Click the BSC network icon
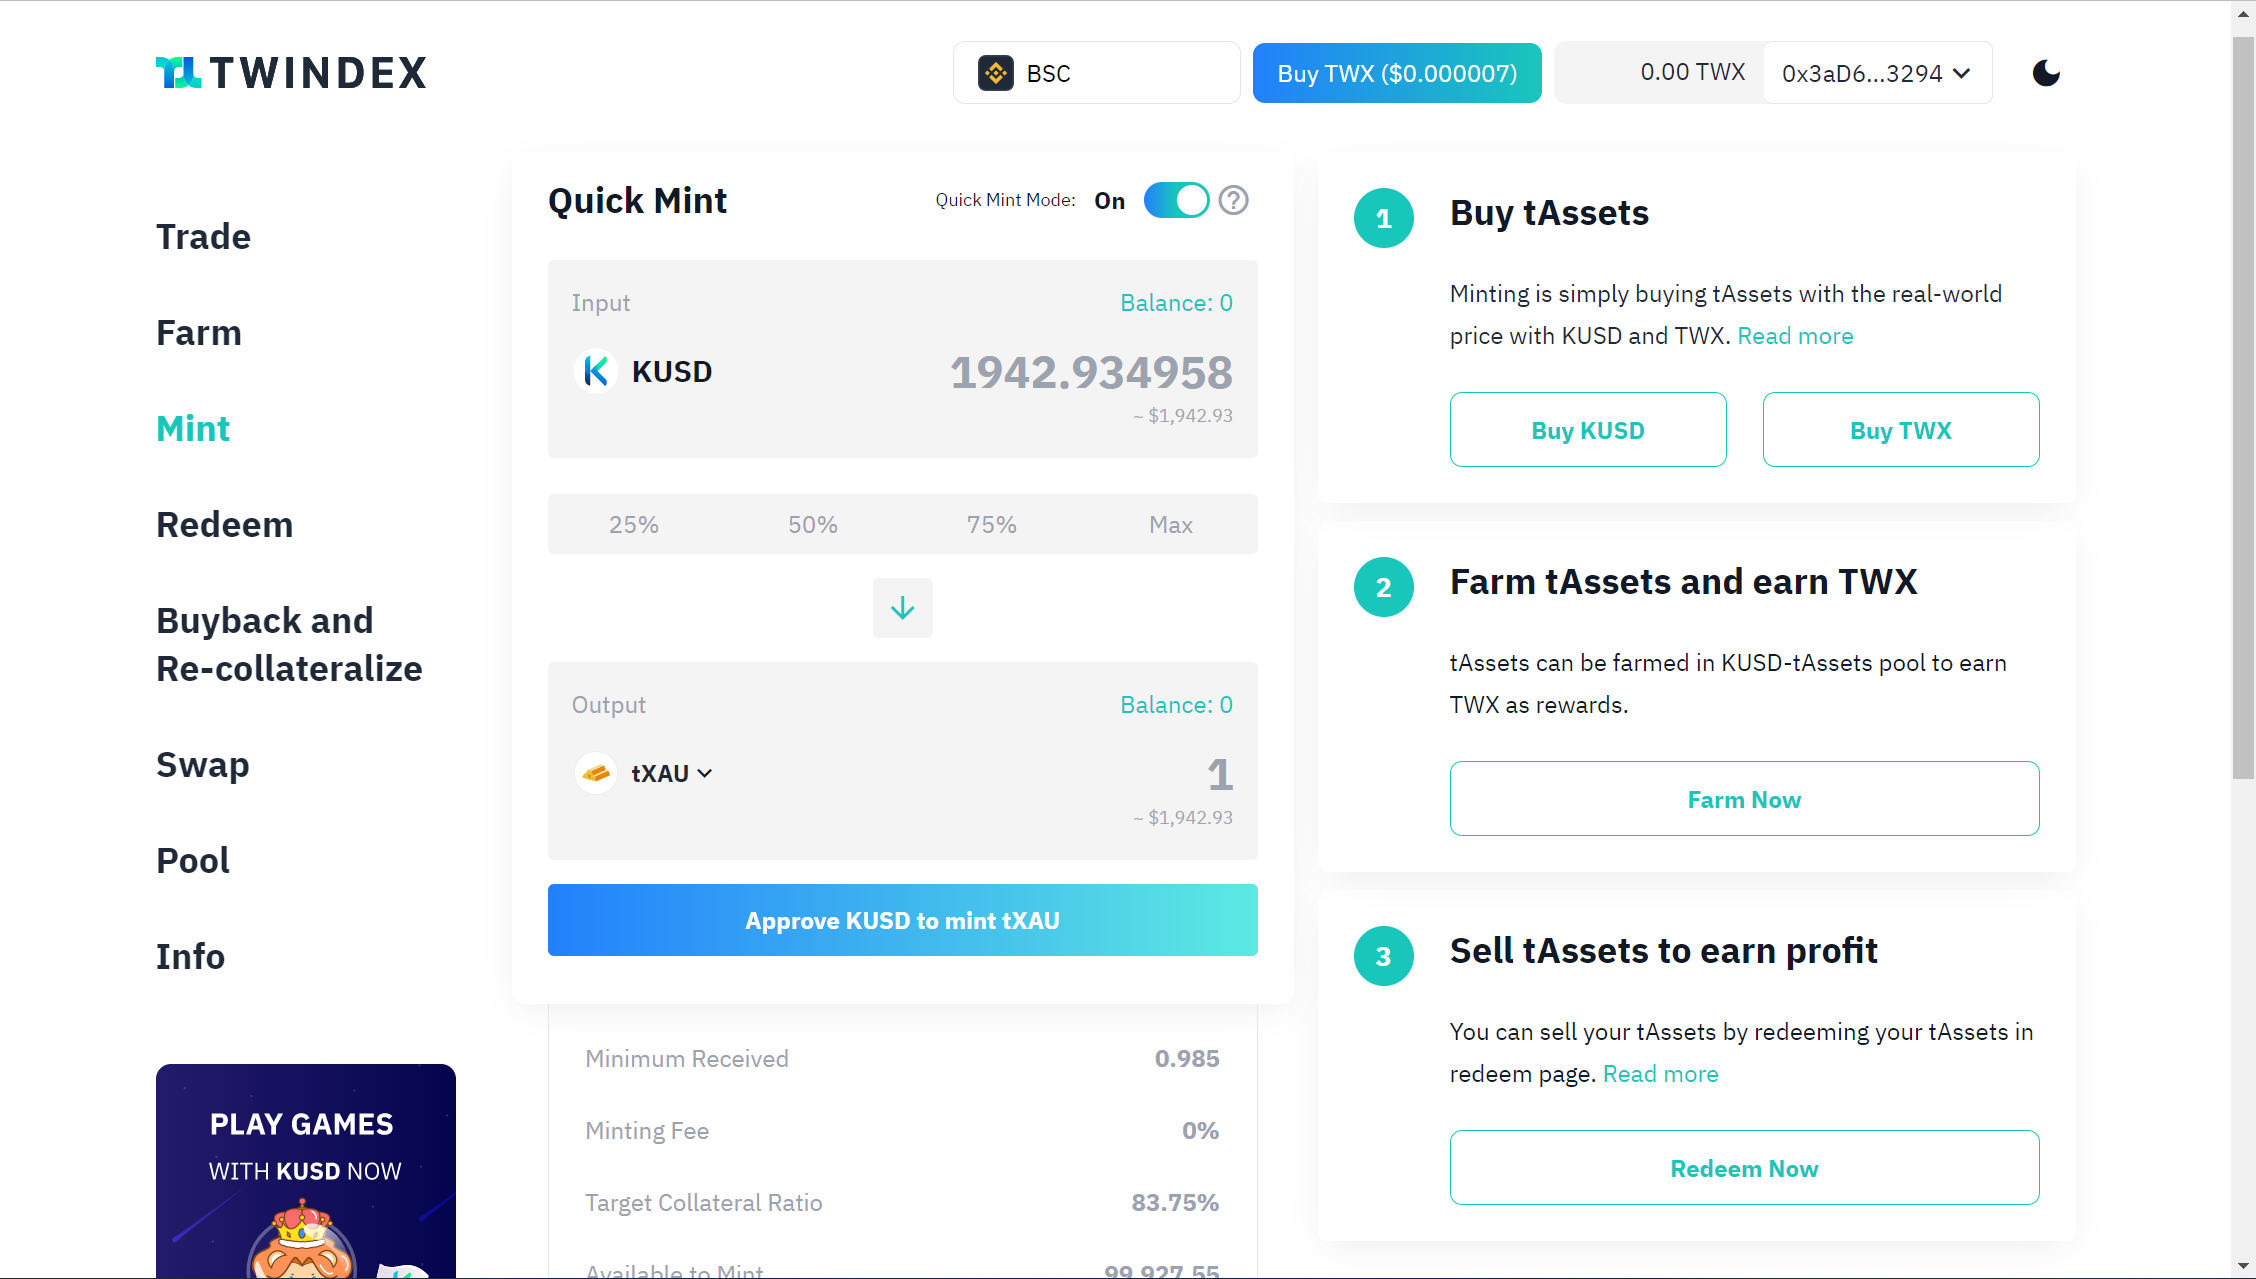 [x=992, y=73]
